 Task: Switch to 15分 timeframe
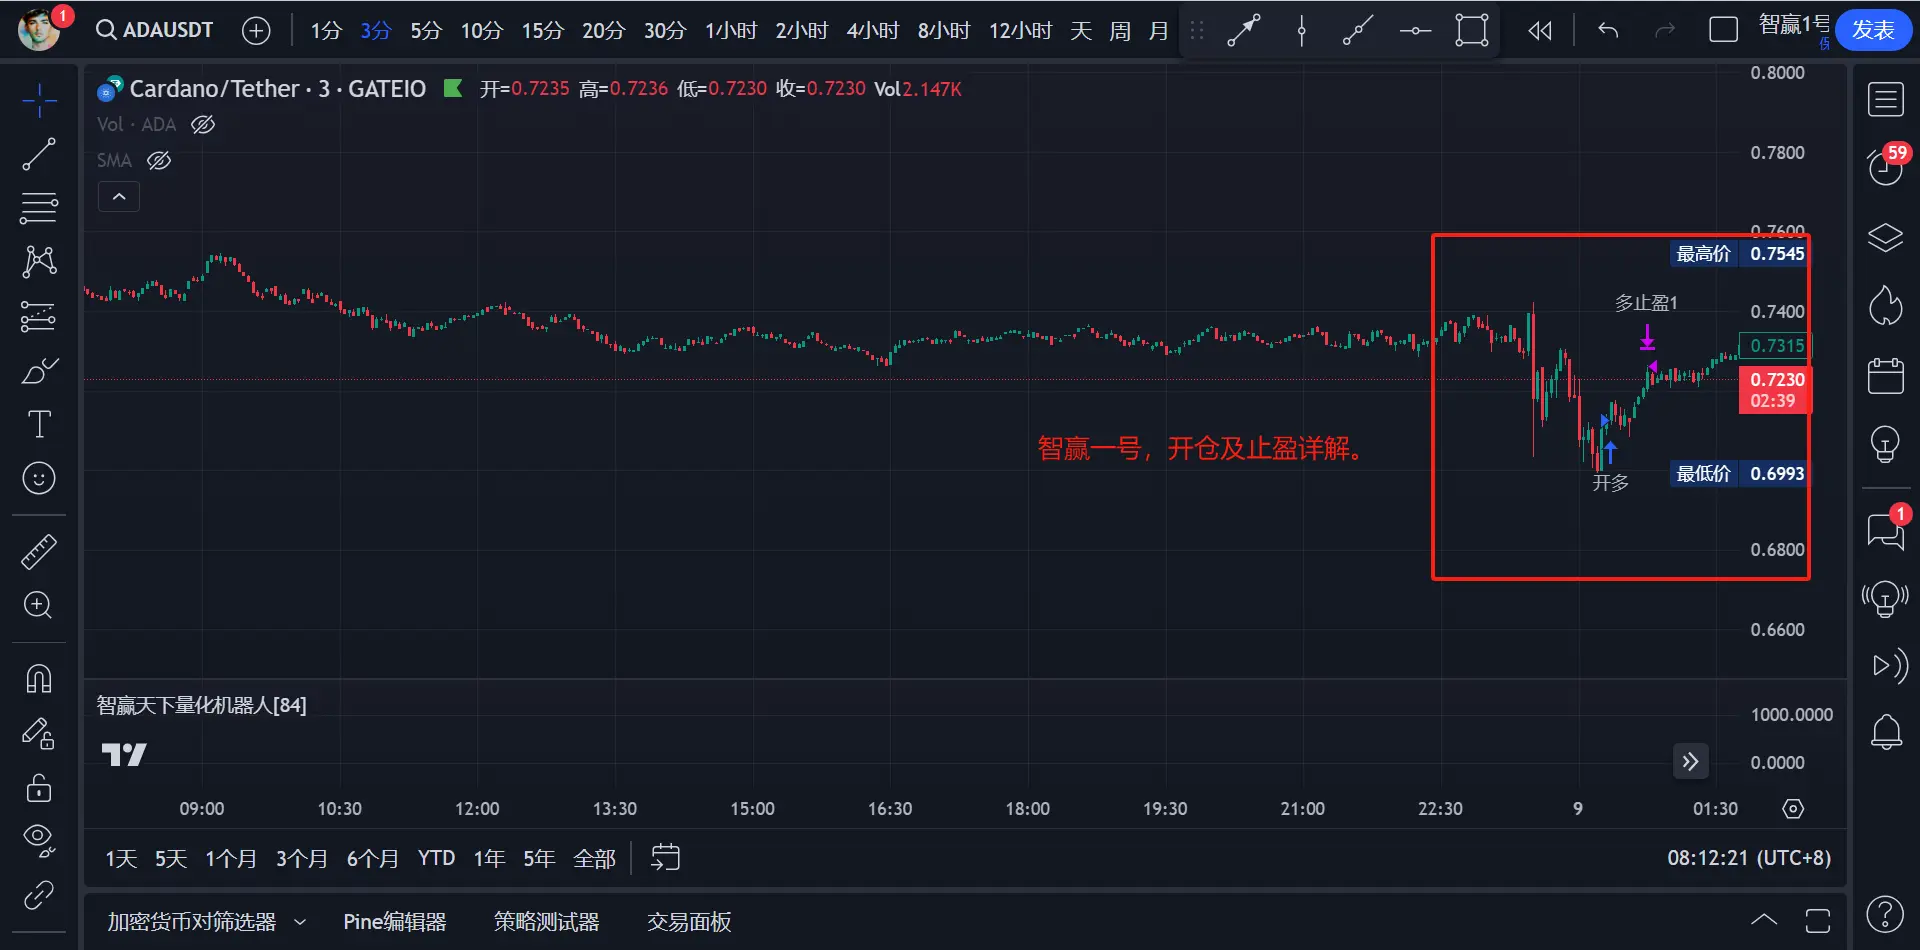[543, 30]
